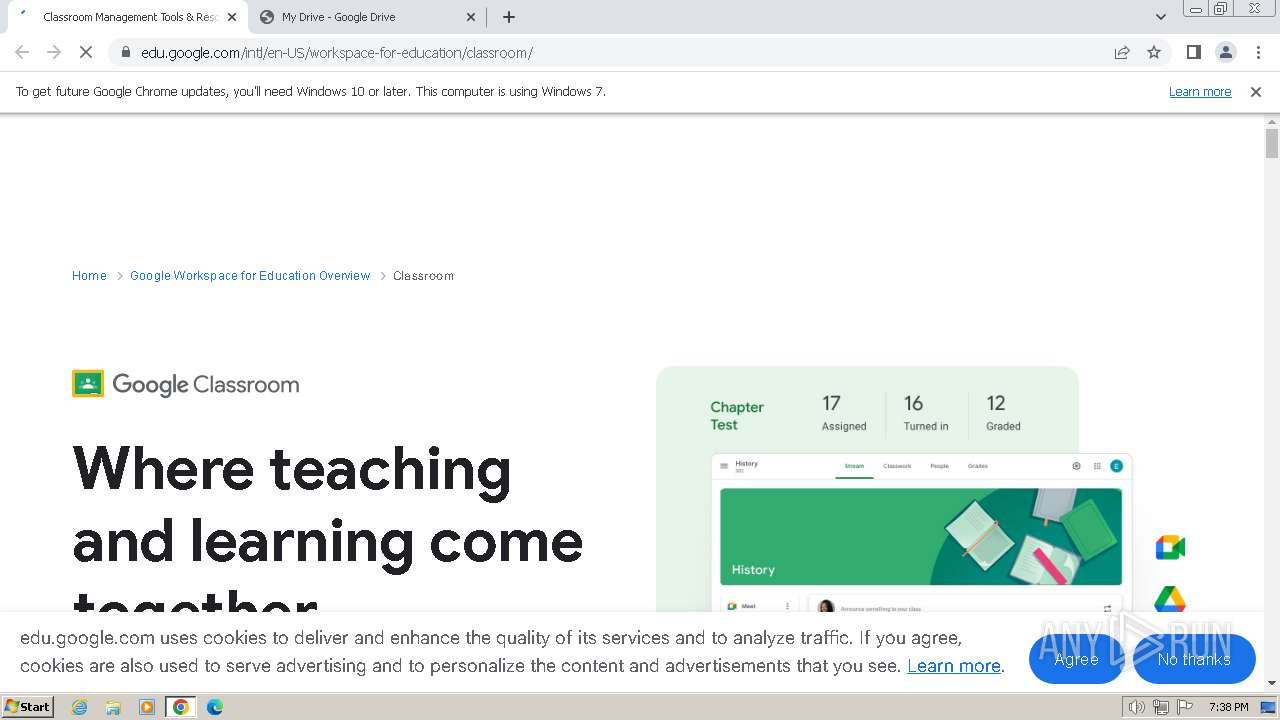Open the Action Center flag icon
The image size is (1280, 720).
coord(1184,707)
